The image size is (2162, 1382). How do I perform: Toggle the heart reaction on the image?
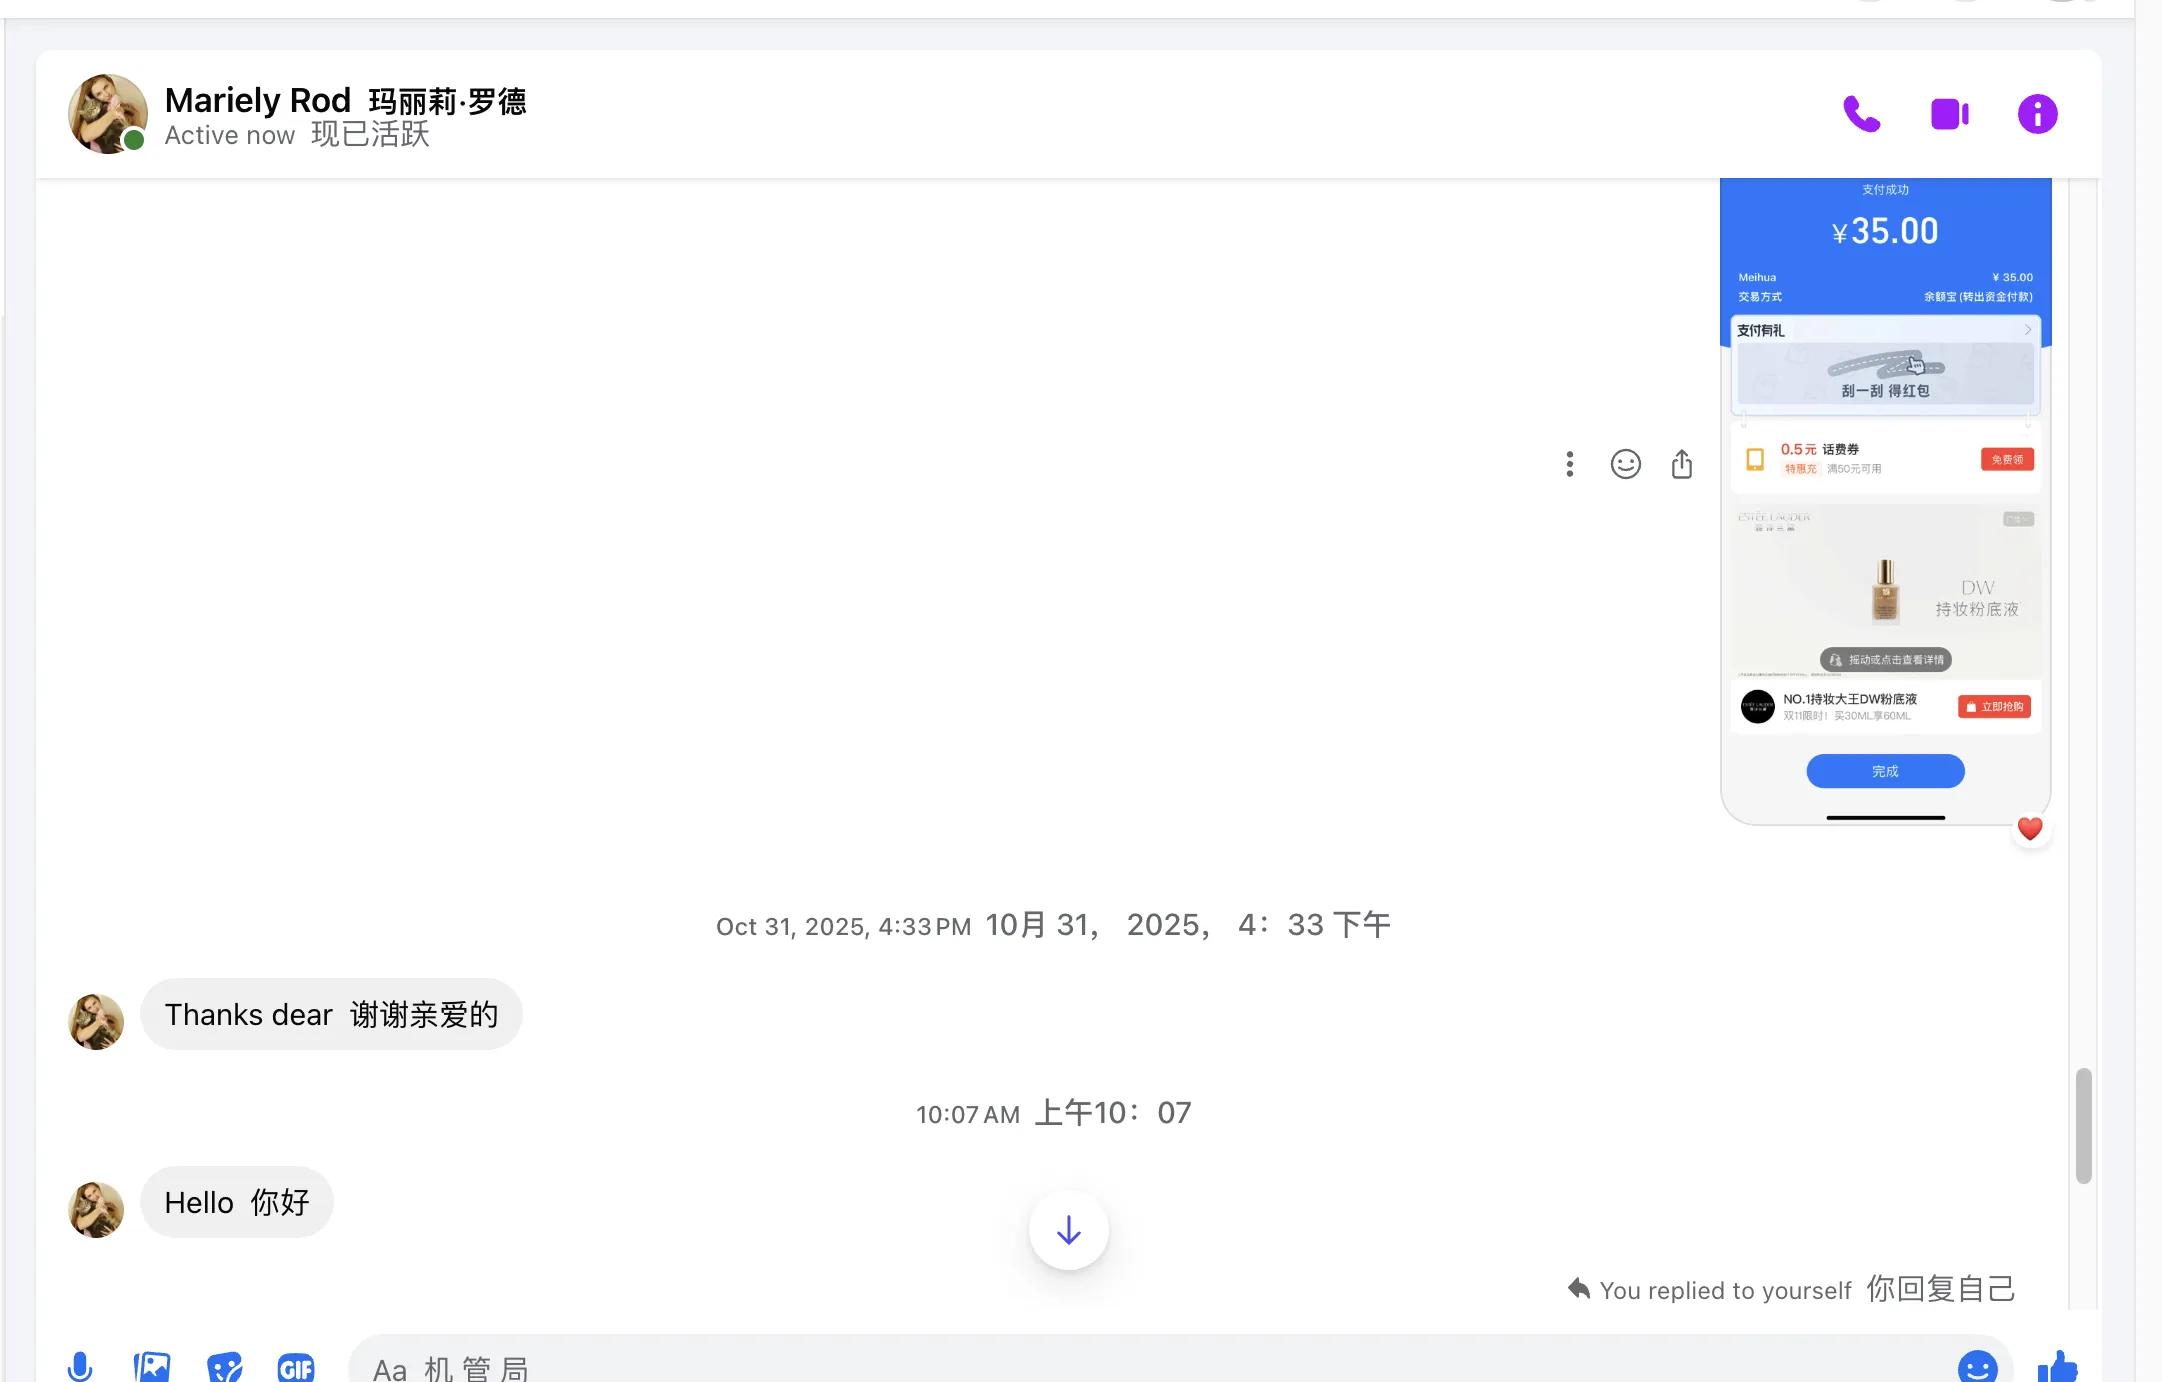2030,828
